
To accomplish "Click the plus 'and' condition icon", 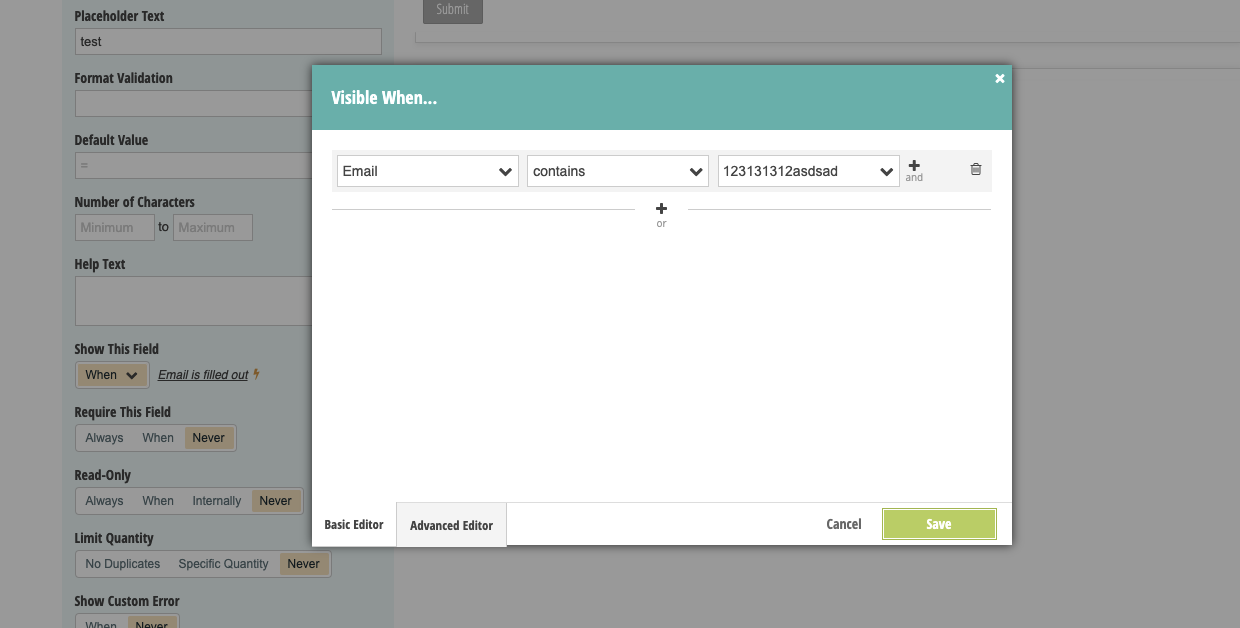I will click(x=914, y=167).
